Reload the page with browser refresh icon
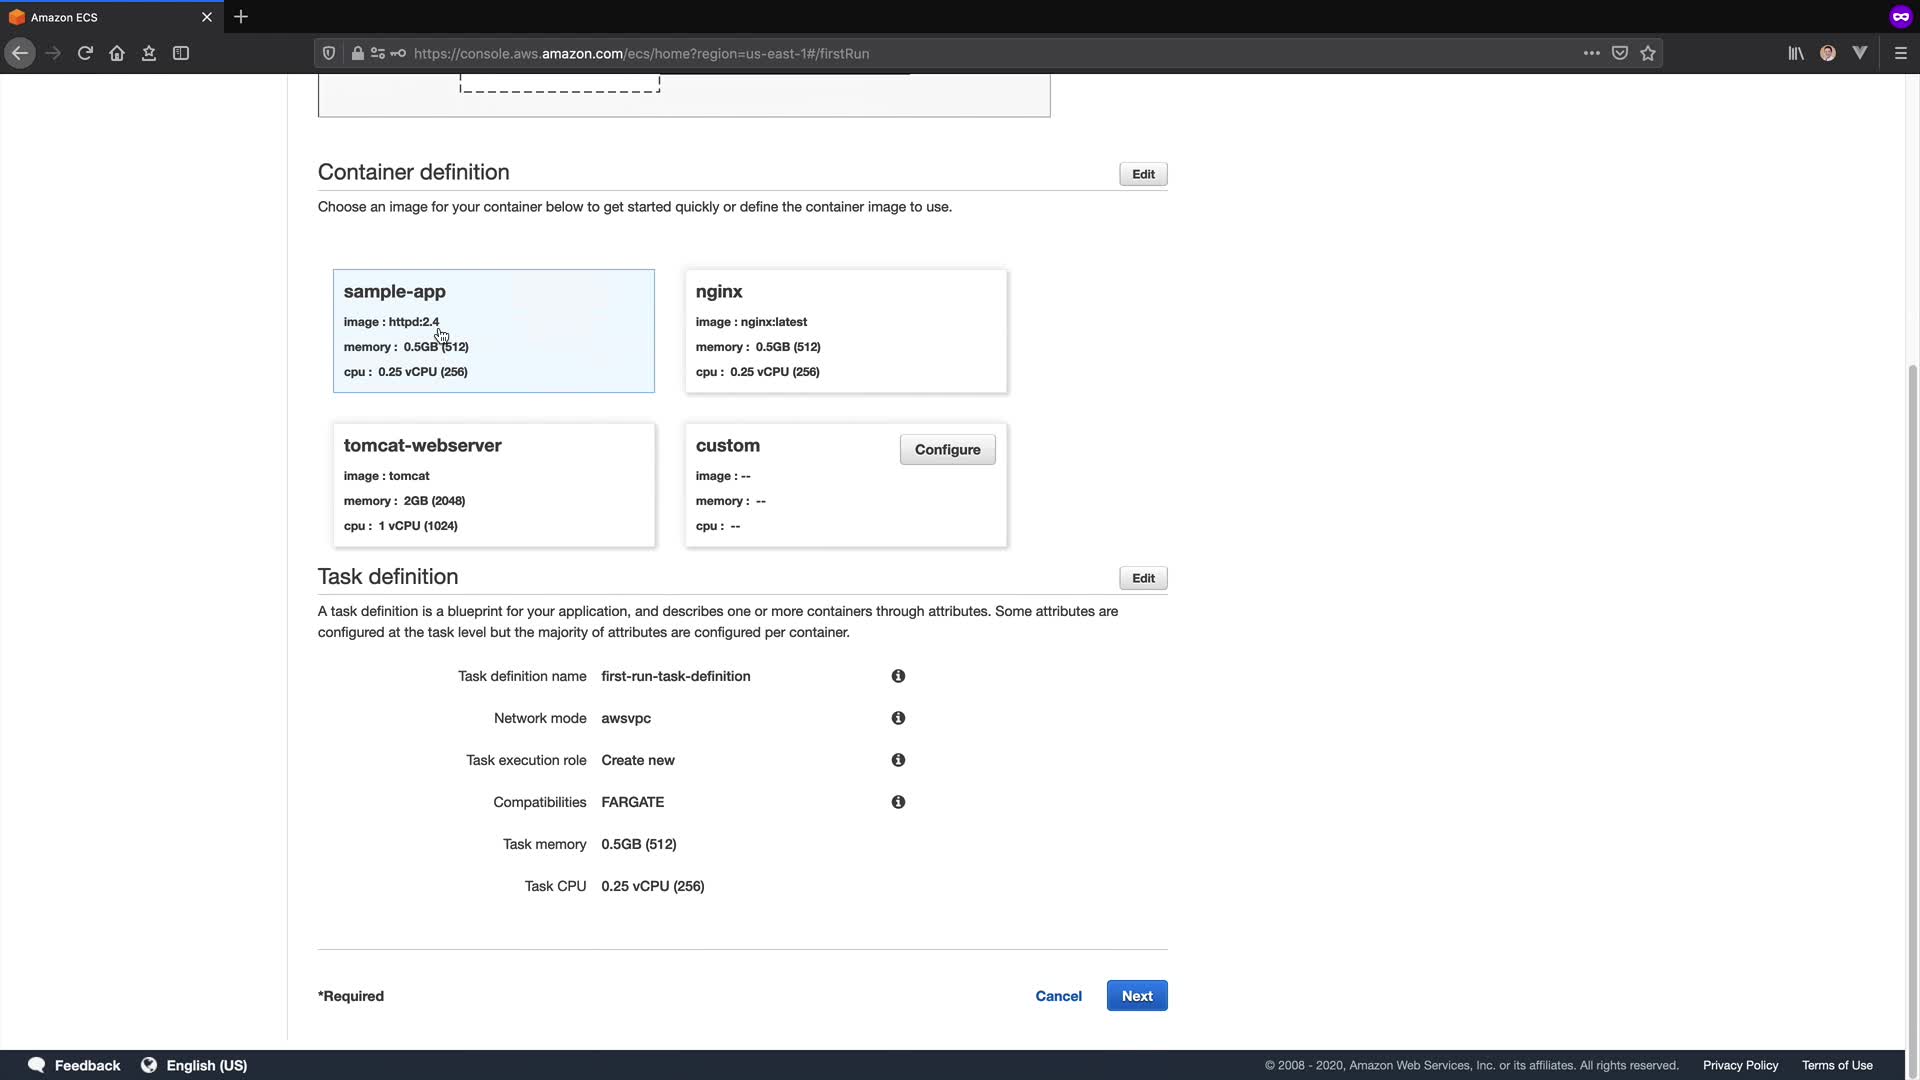Image resolution: width=1920 pixels, height=1080 pixels. coord(85,53)
